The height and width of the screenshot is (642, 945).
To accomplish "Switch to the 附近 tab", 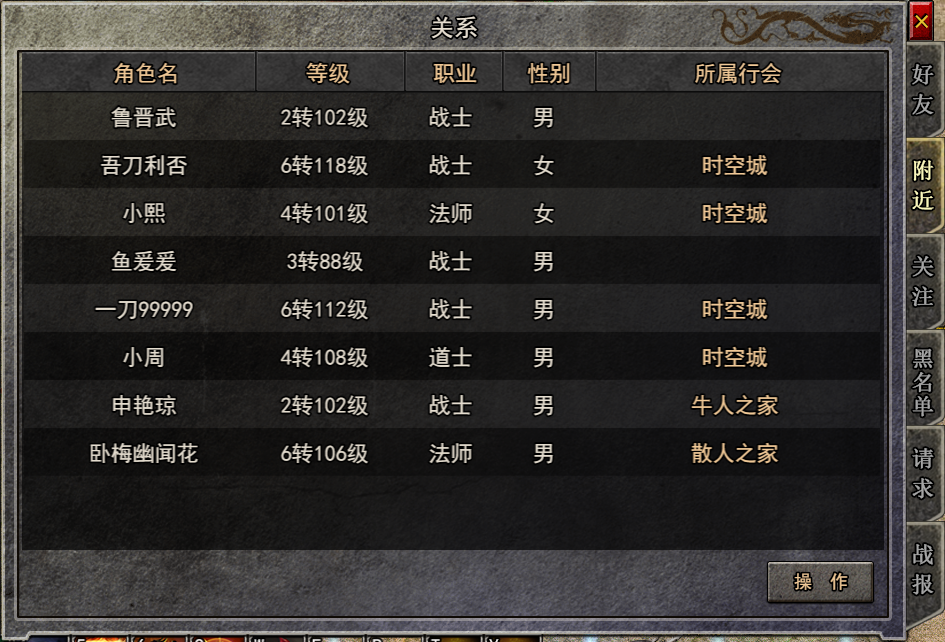I will pos(923,185).
